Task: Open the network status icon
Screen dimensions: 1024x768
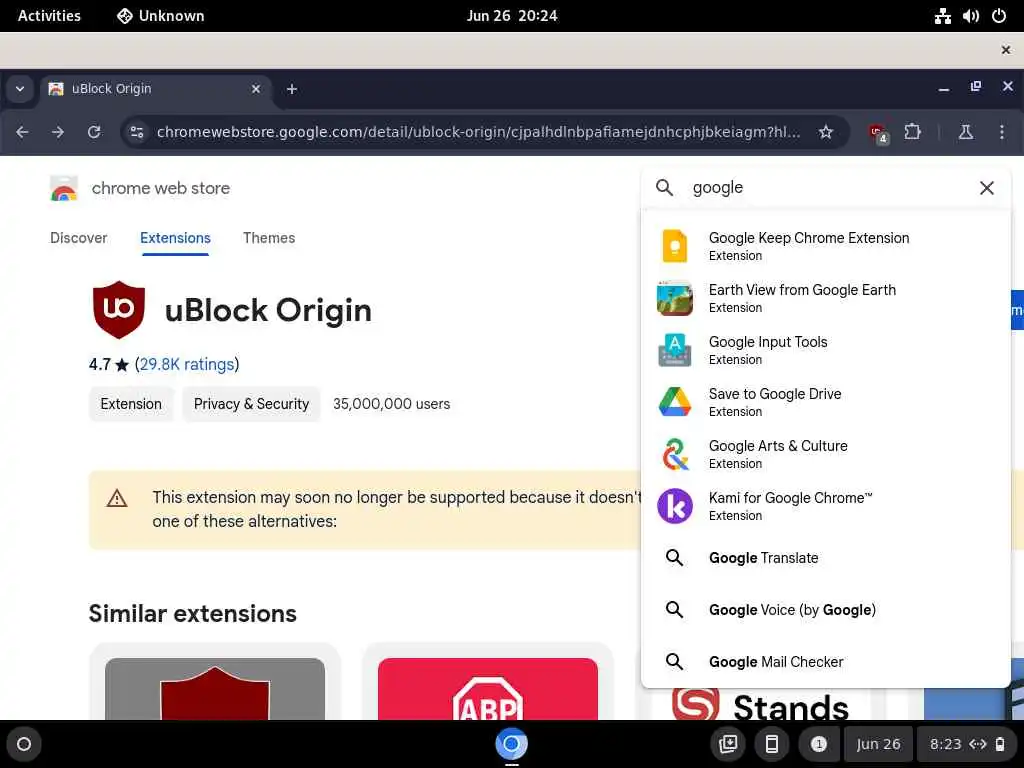Action: click(942, 16)
